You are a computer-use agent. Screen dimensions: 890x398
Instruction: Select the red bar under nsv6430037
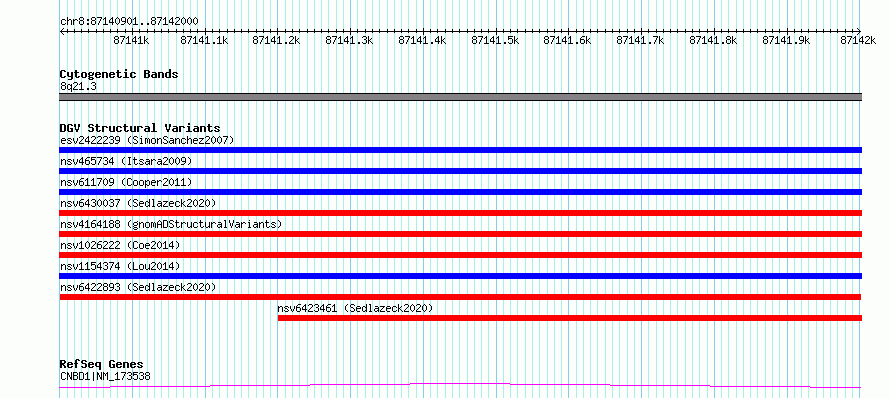(460, 213)
